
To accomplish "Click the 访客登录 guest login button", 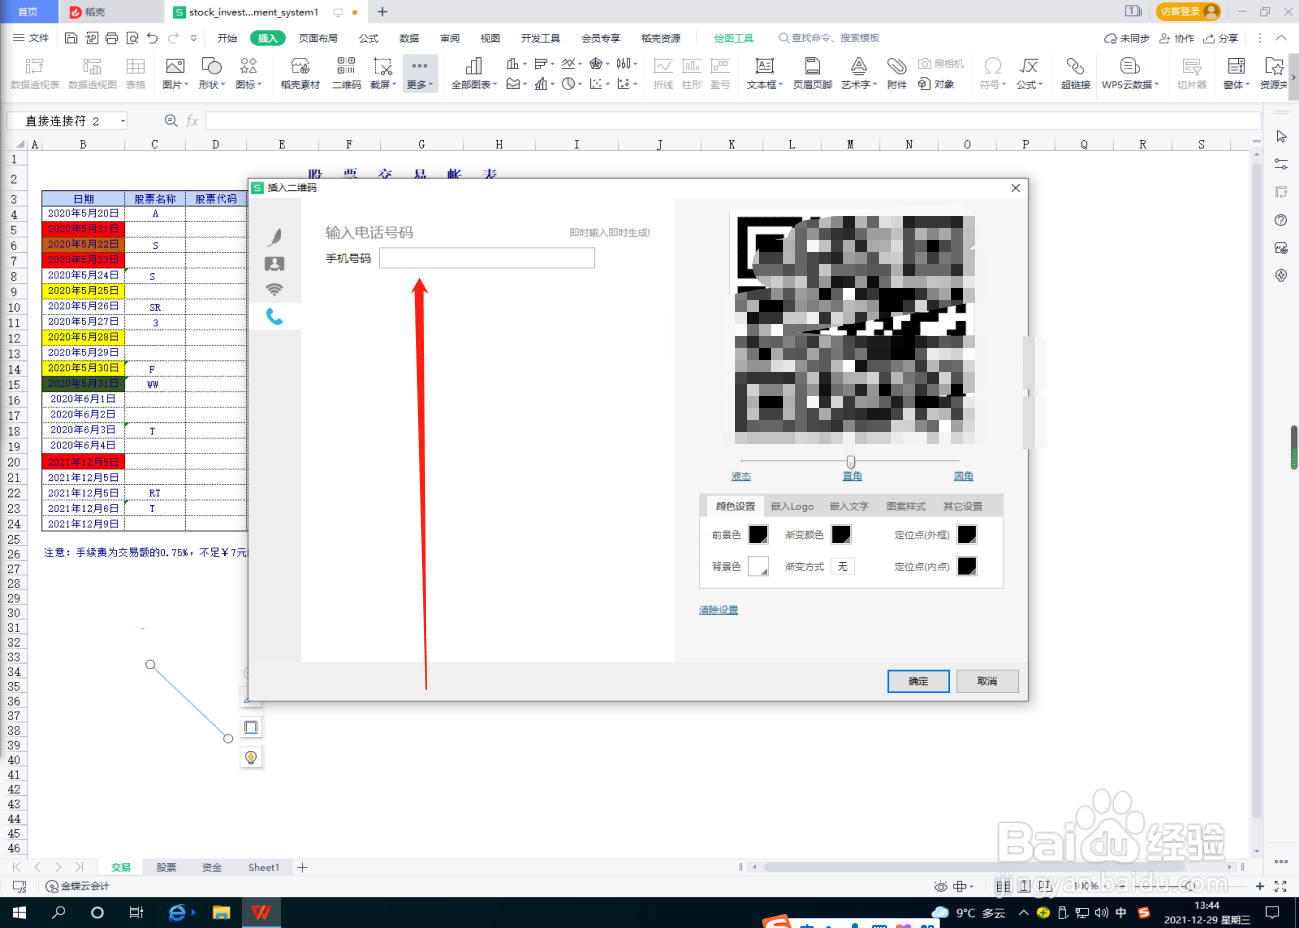I will point(1188,11).
